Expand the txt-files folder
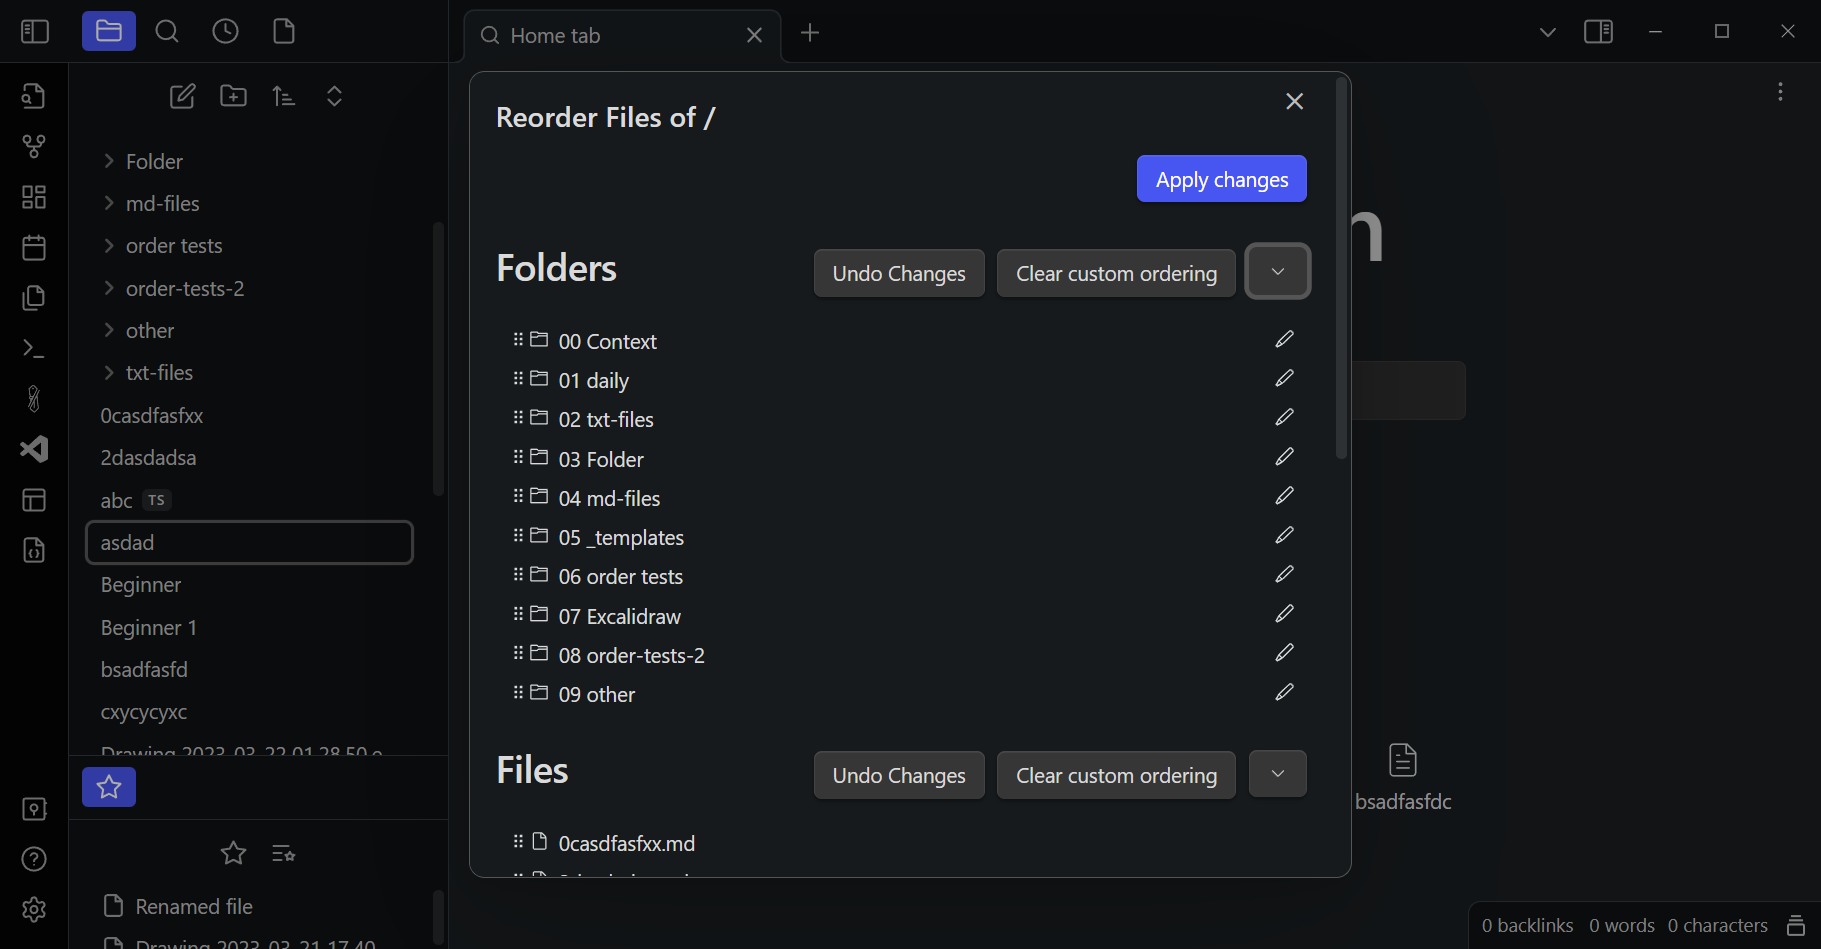This screenshot has height=949, width=1821. point(109,373)
